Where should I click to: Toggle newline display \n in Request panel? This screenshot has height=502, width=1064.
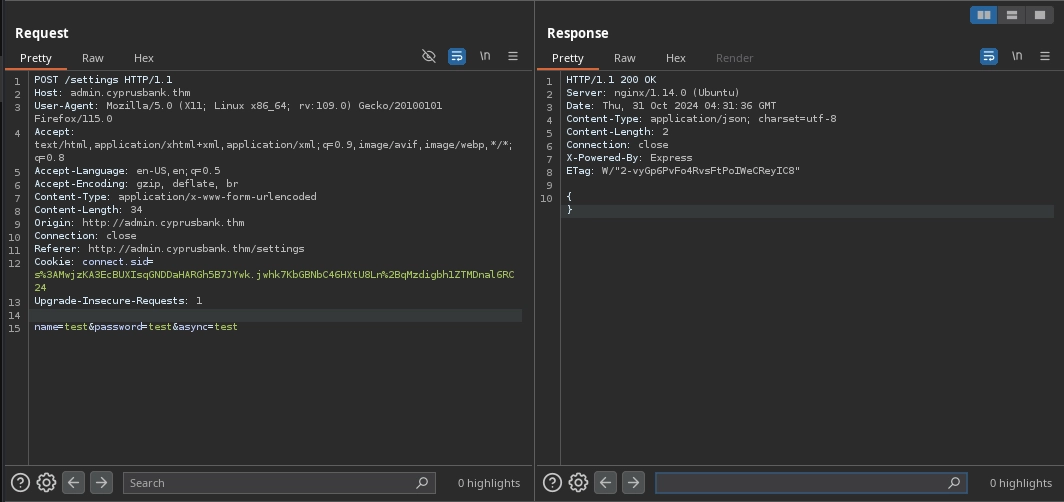485,57
